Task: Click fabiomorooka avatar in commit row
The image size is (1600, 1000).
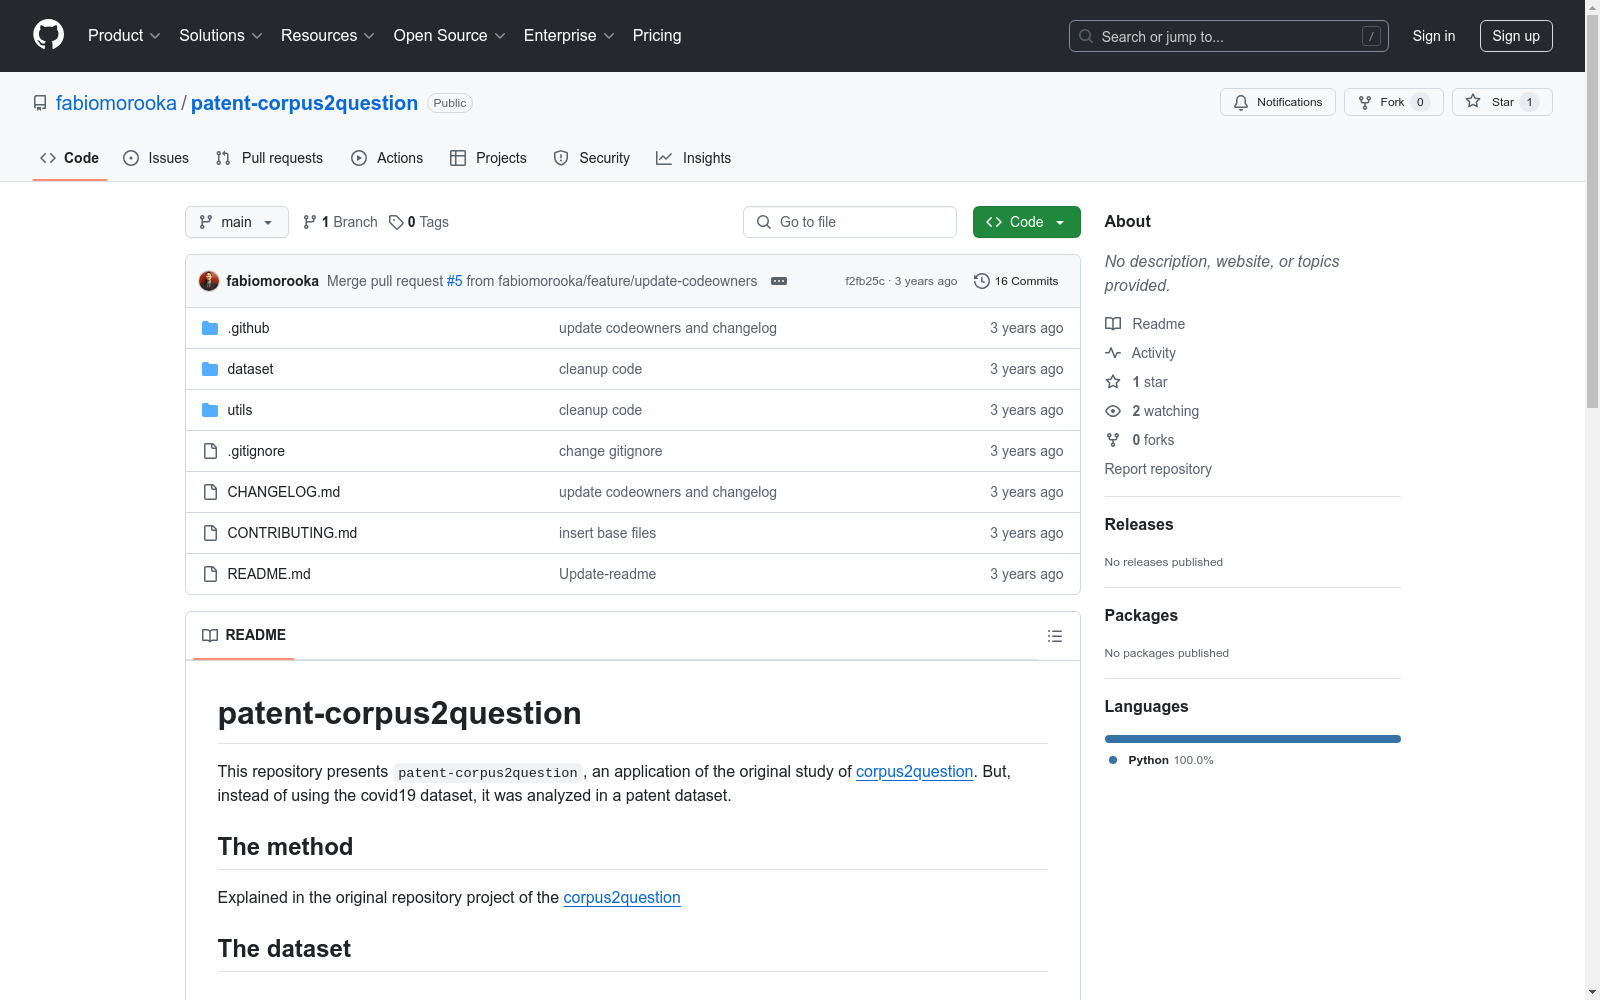Action: [x=209, y=281]
